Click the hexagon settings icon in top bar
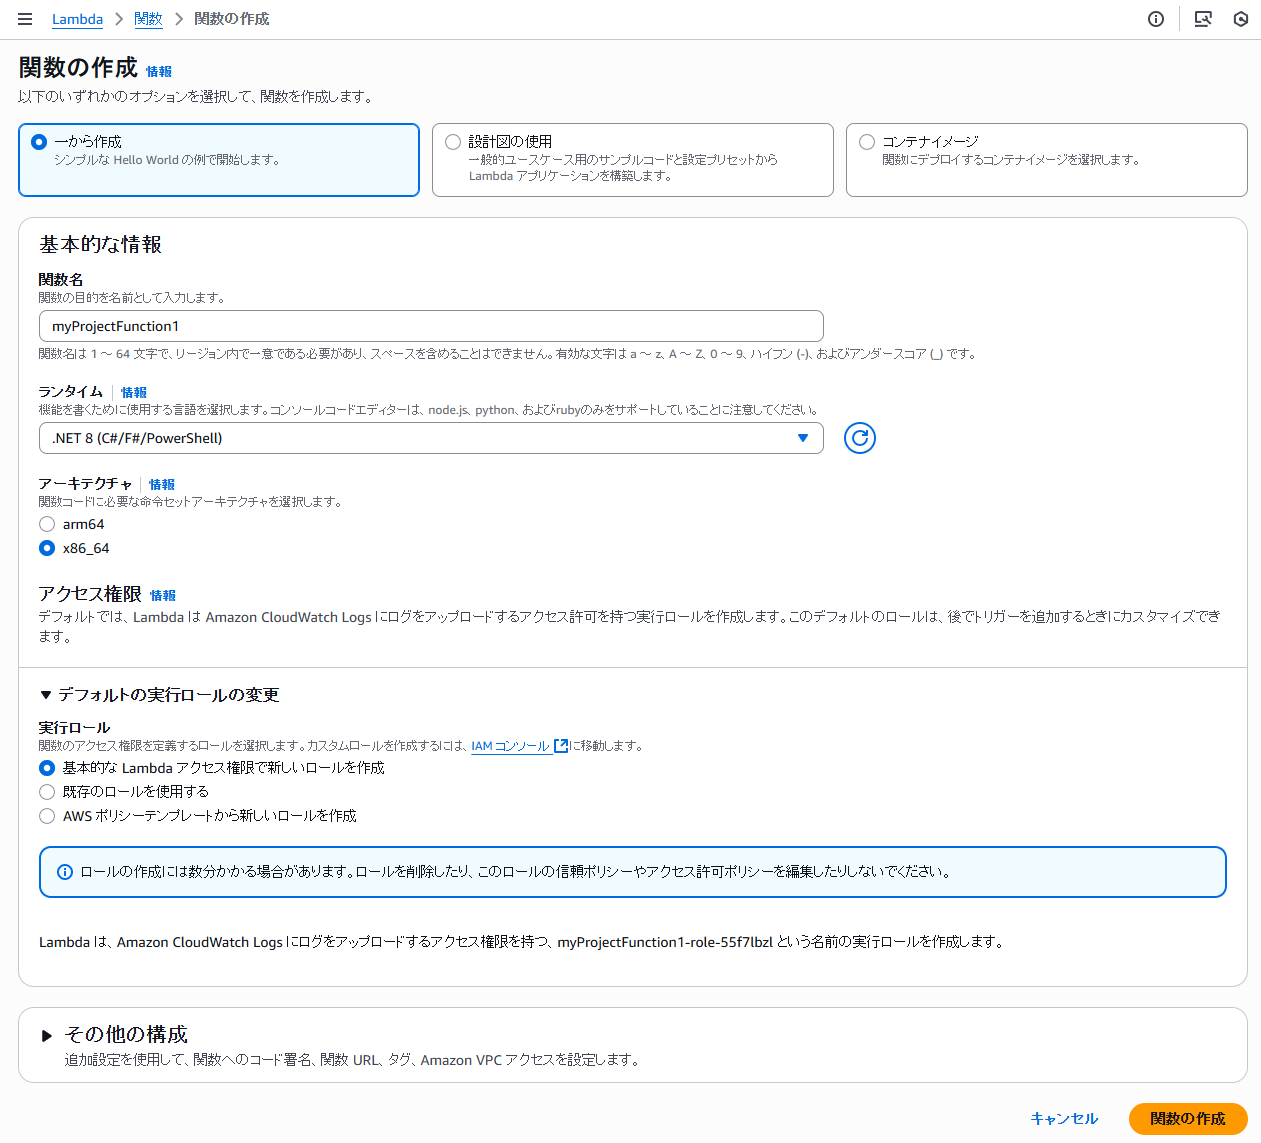This screenshot has width=1261, height=1143. coord(1241,19)
